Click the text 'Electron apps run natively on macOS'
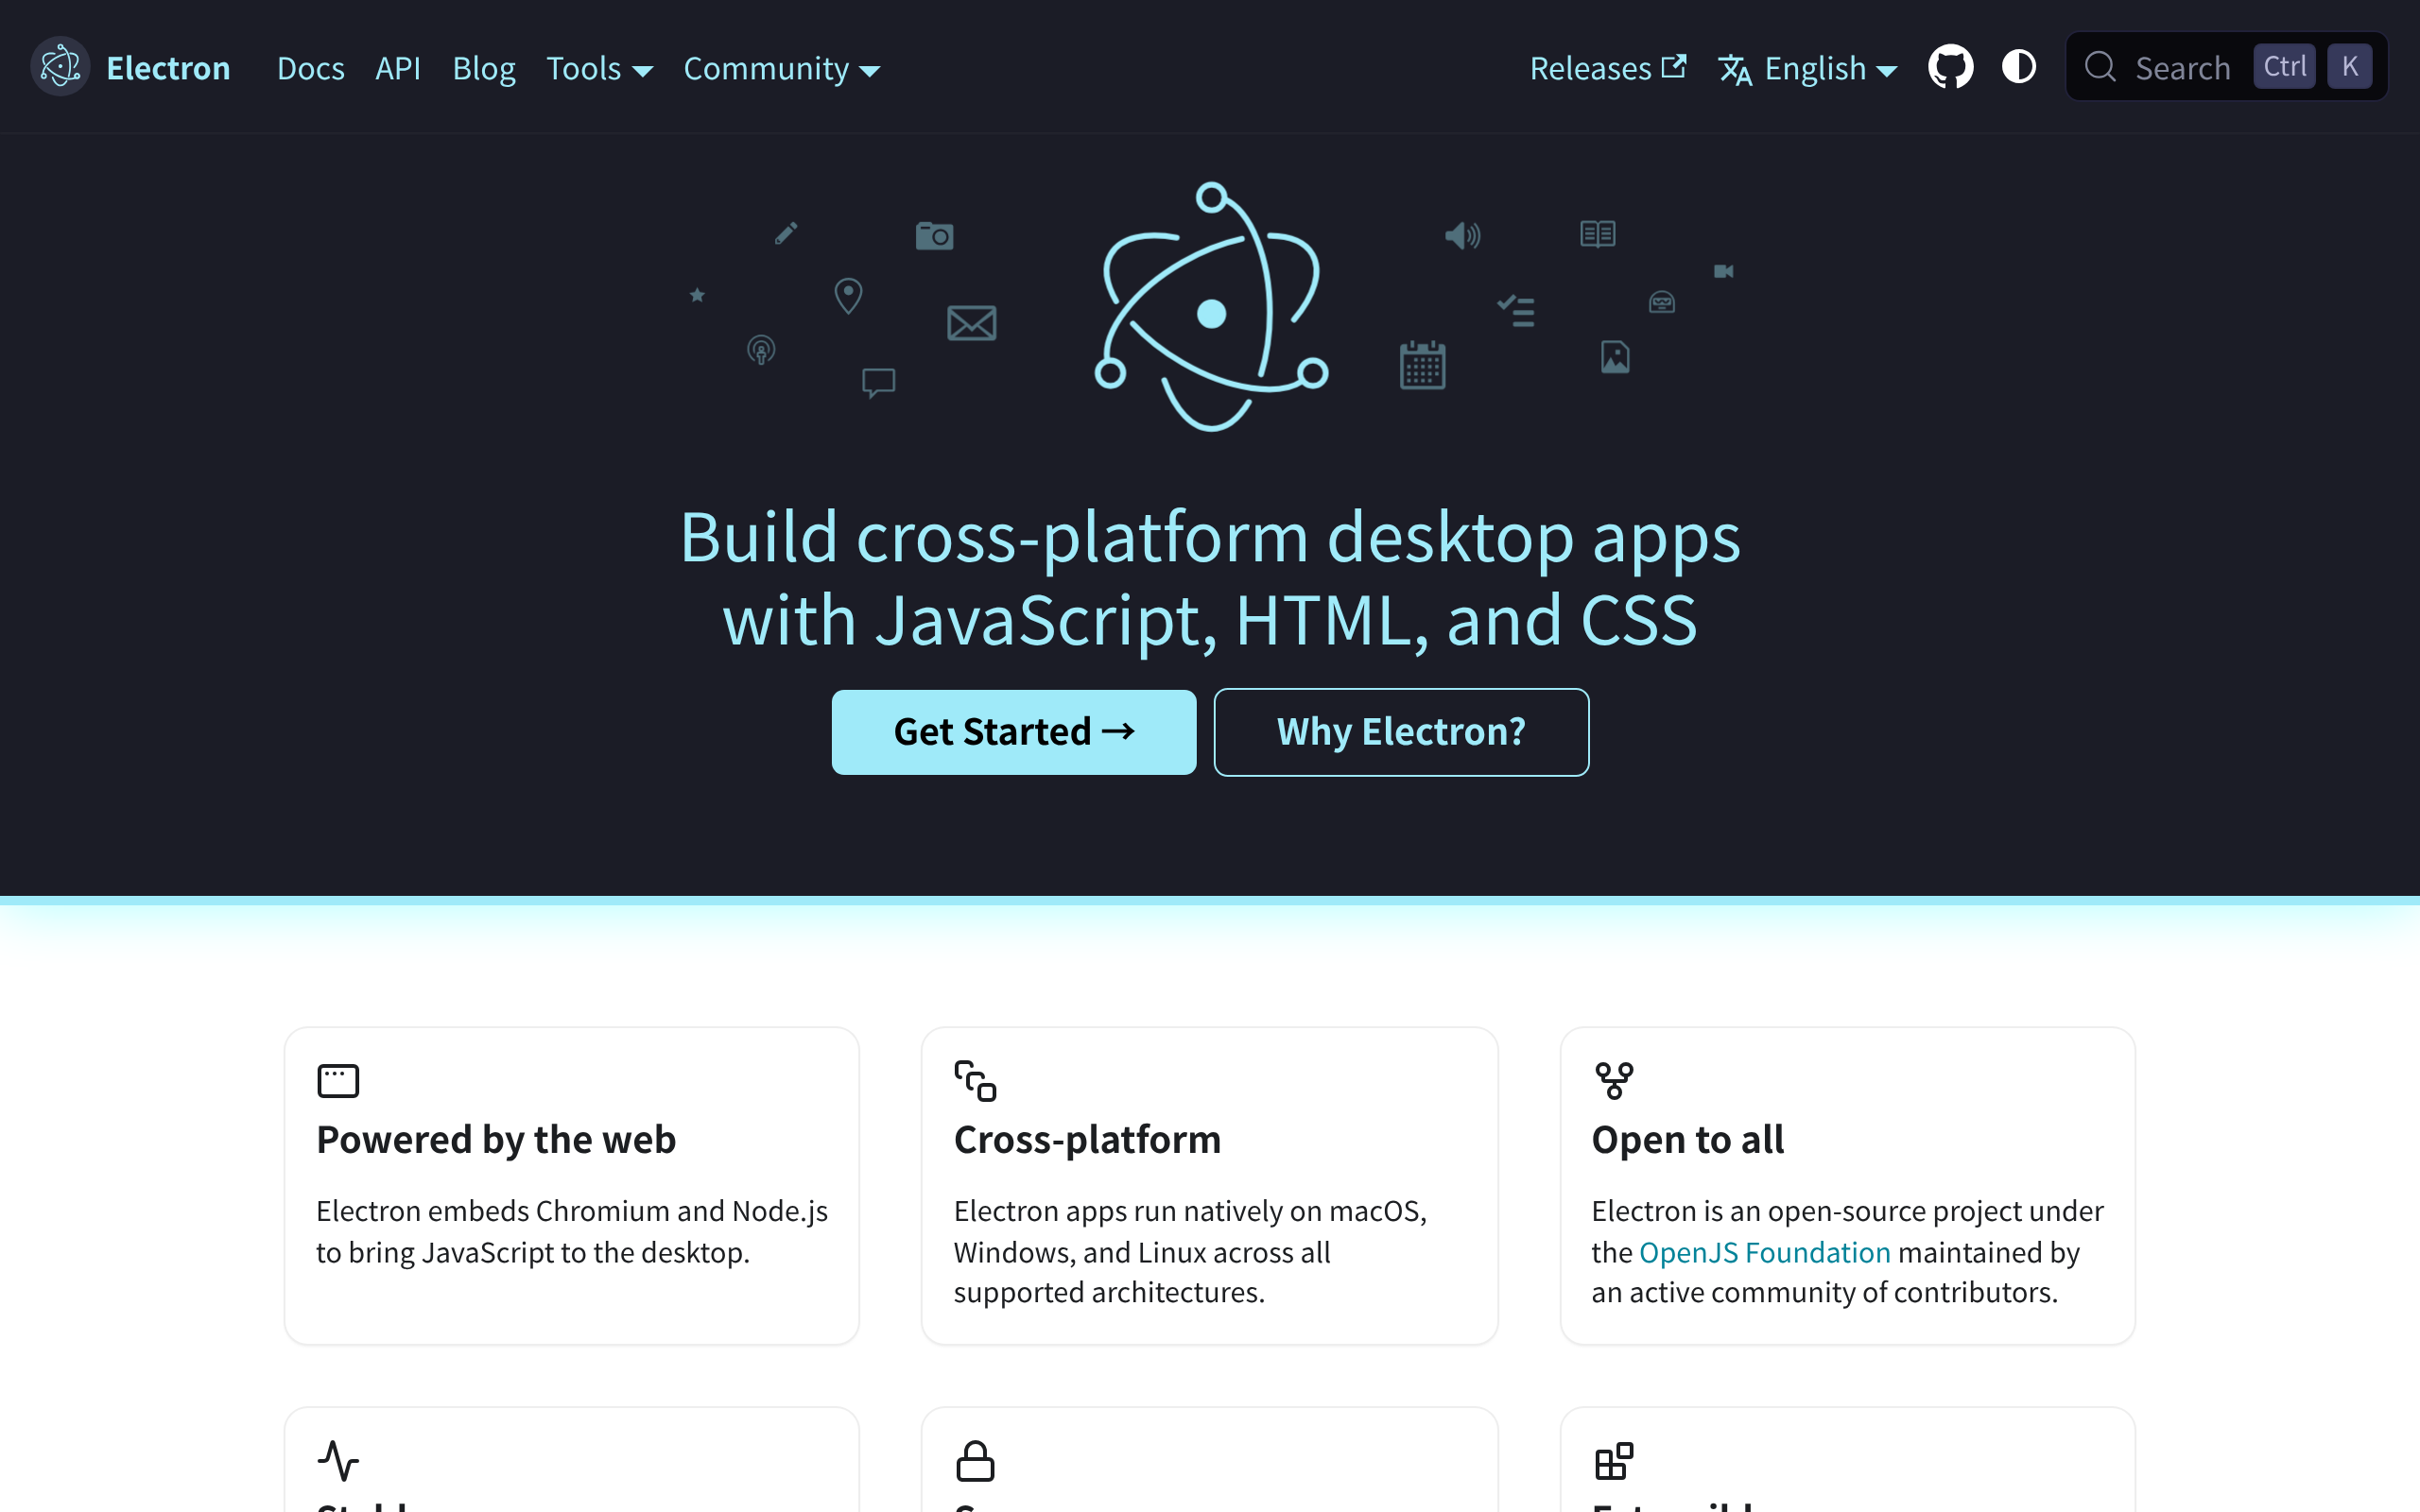2420x1512 pixels. [1190, 1211]
